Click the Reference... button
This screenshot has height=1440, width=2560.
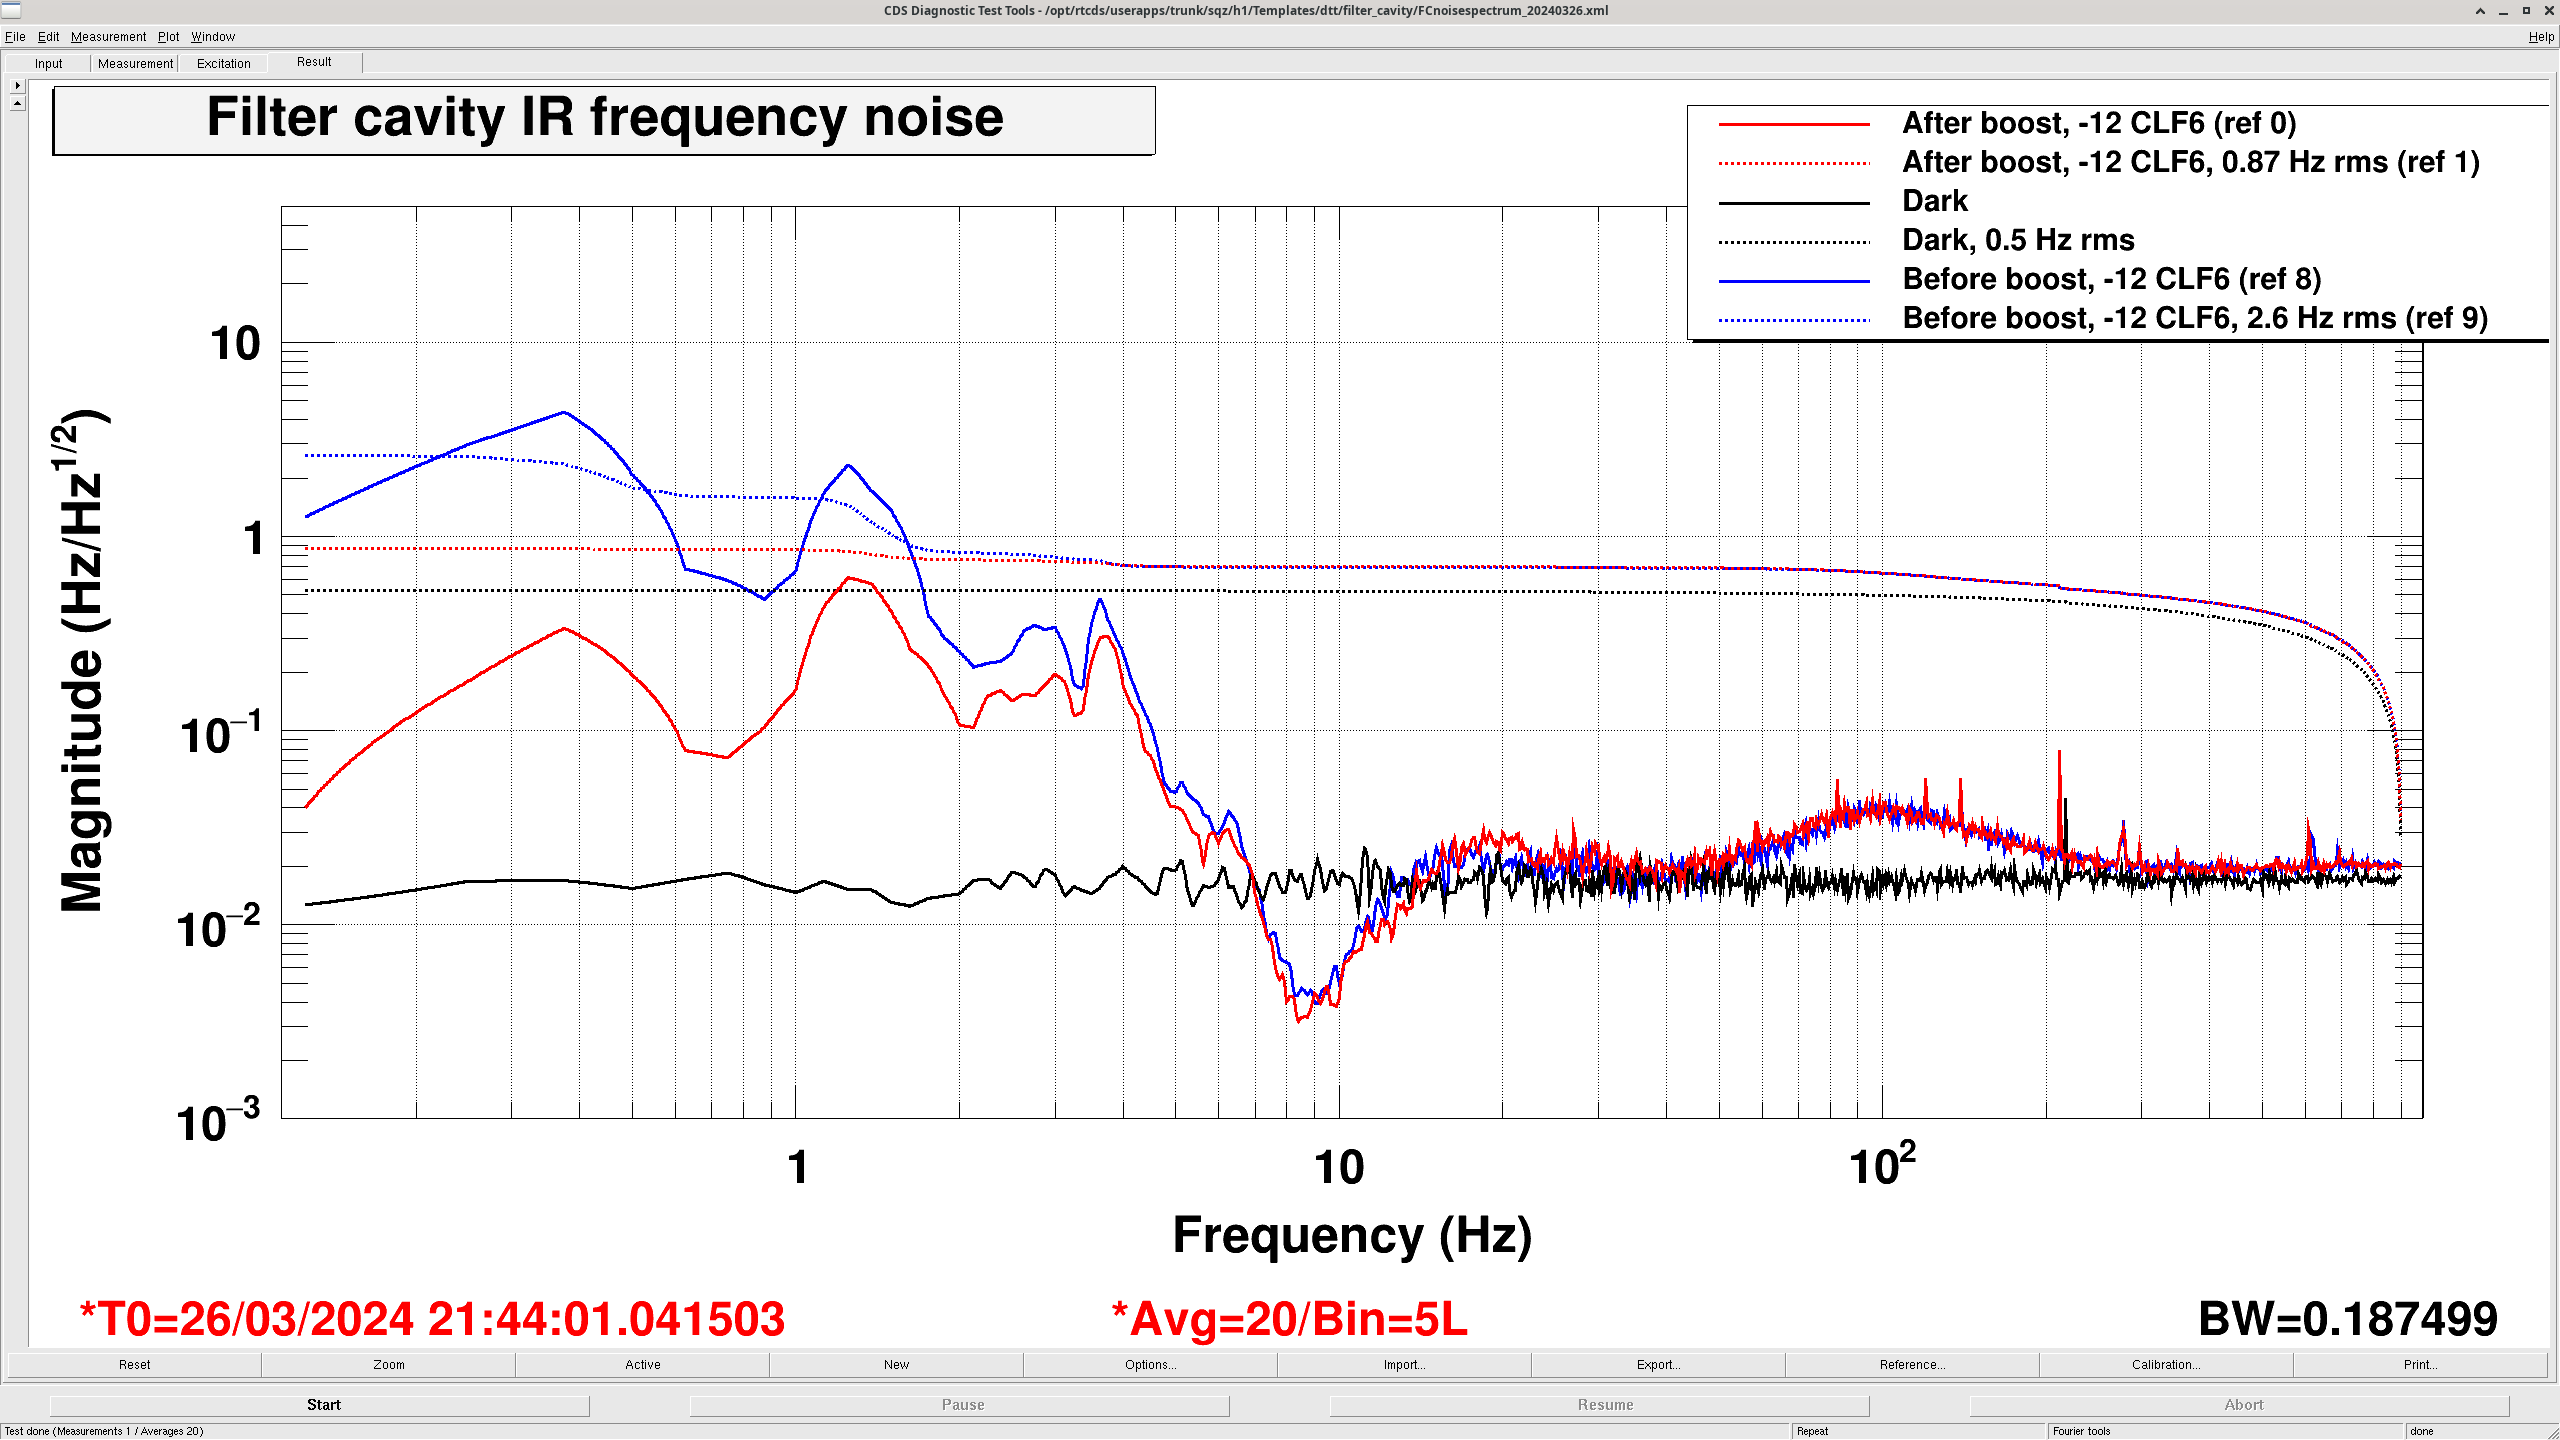[1912, 1364]
